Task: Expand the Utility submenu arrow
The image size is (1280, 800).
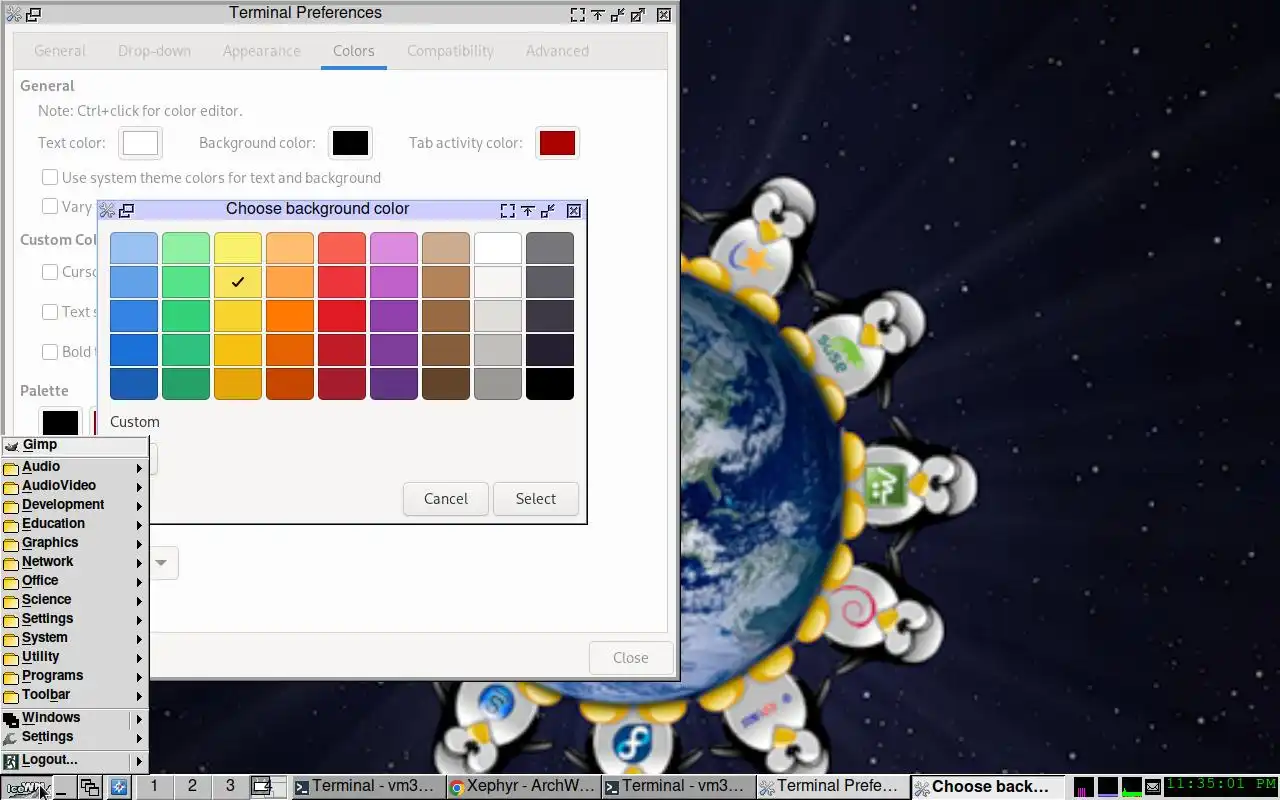Action: pyautogui.click(x=139, y=657)
